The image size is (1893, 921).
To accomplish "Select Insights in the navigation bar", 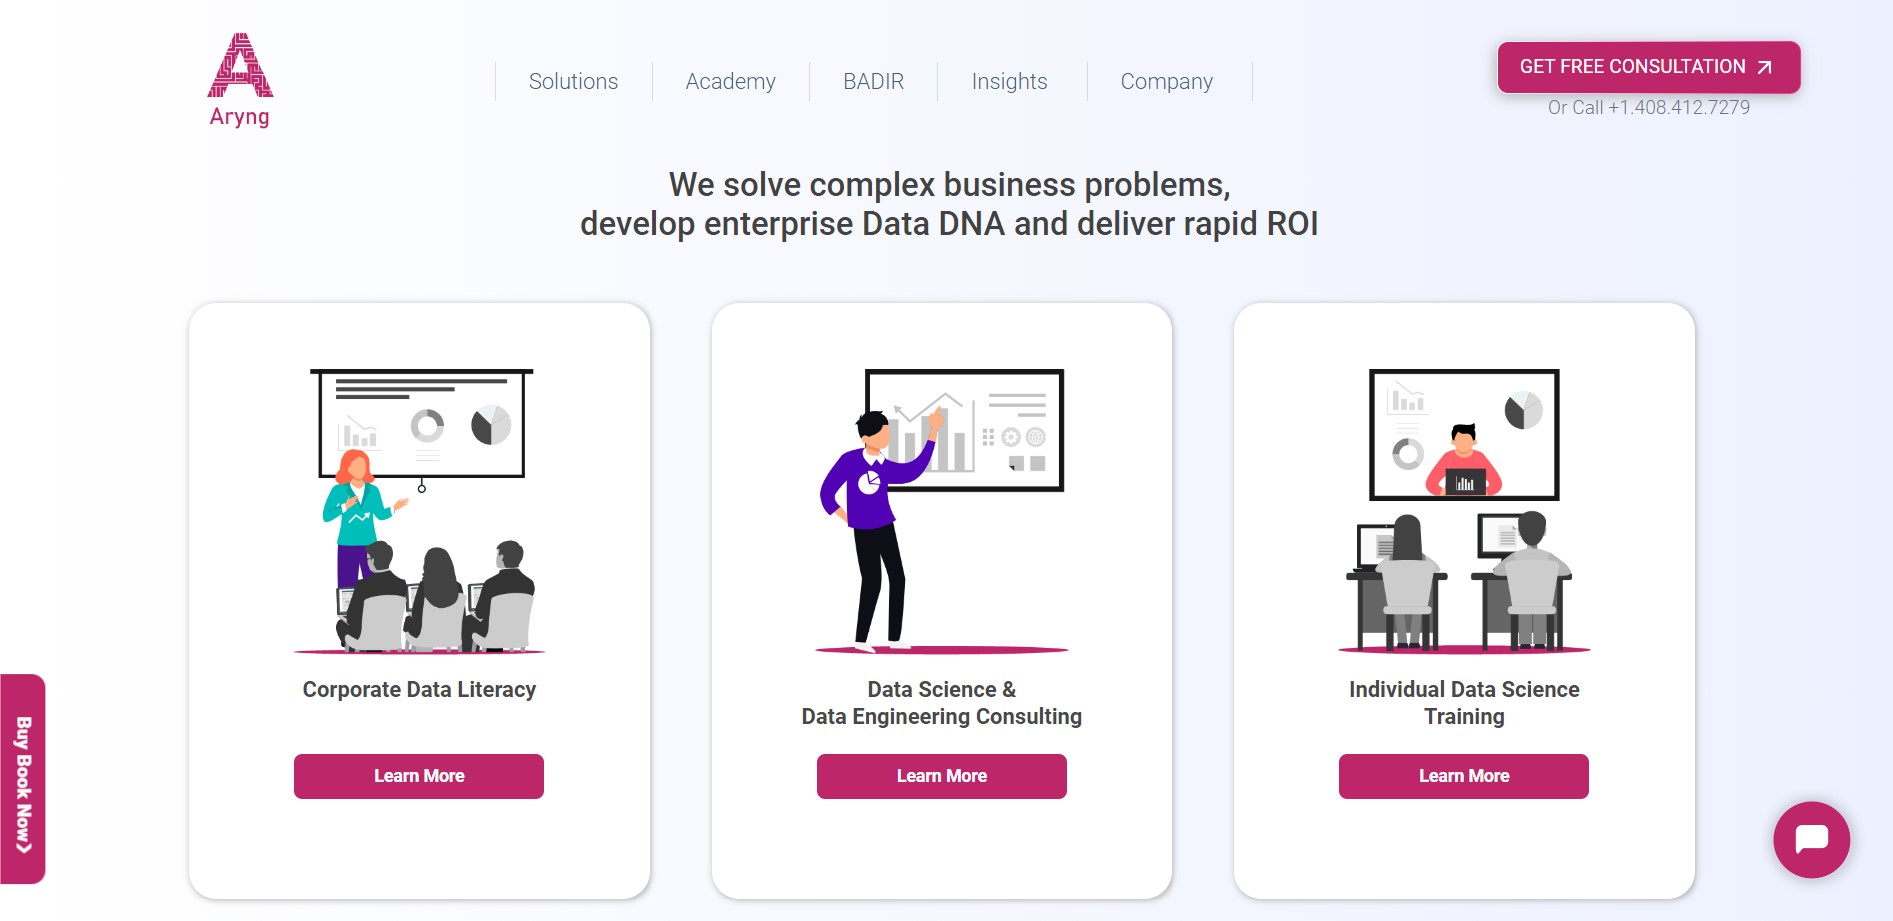I will point(1009,81).
